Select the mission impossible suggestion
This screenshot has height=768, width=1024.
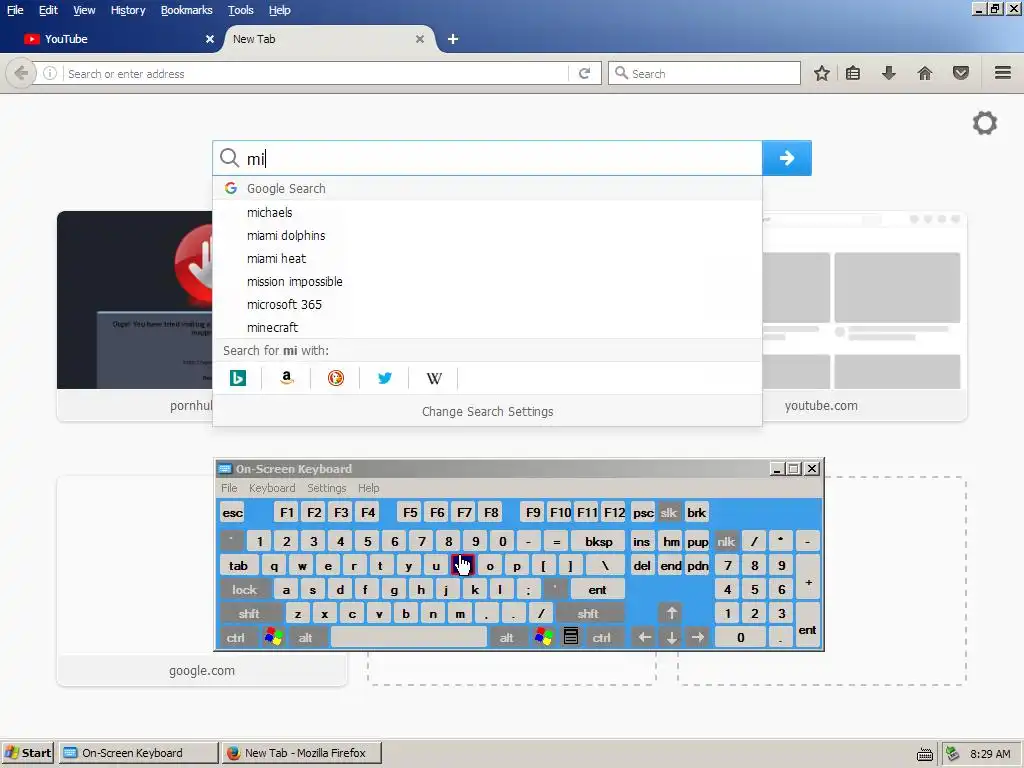coord(487,281)
